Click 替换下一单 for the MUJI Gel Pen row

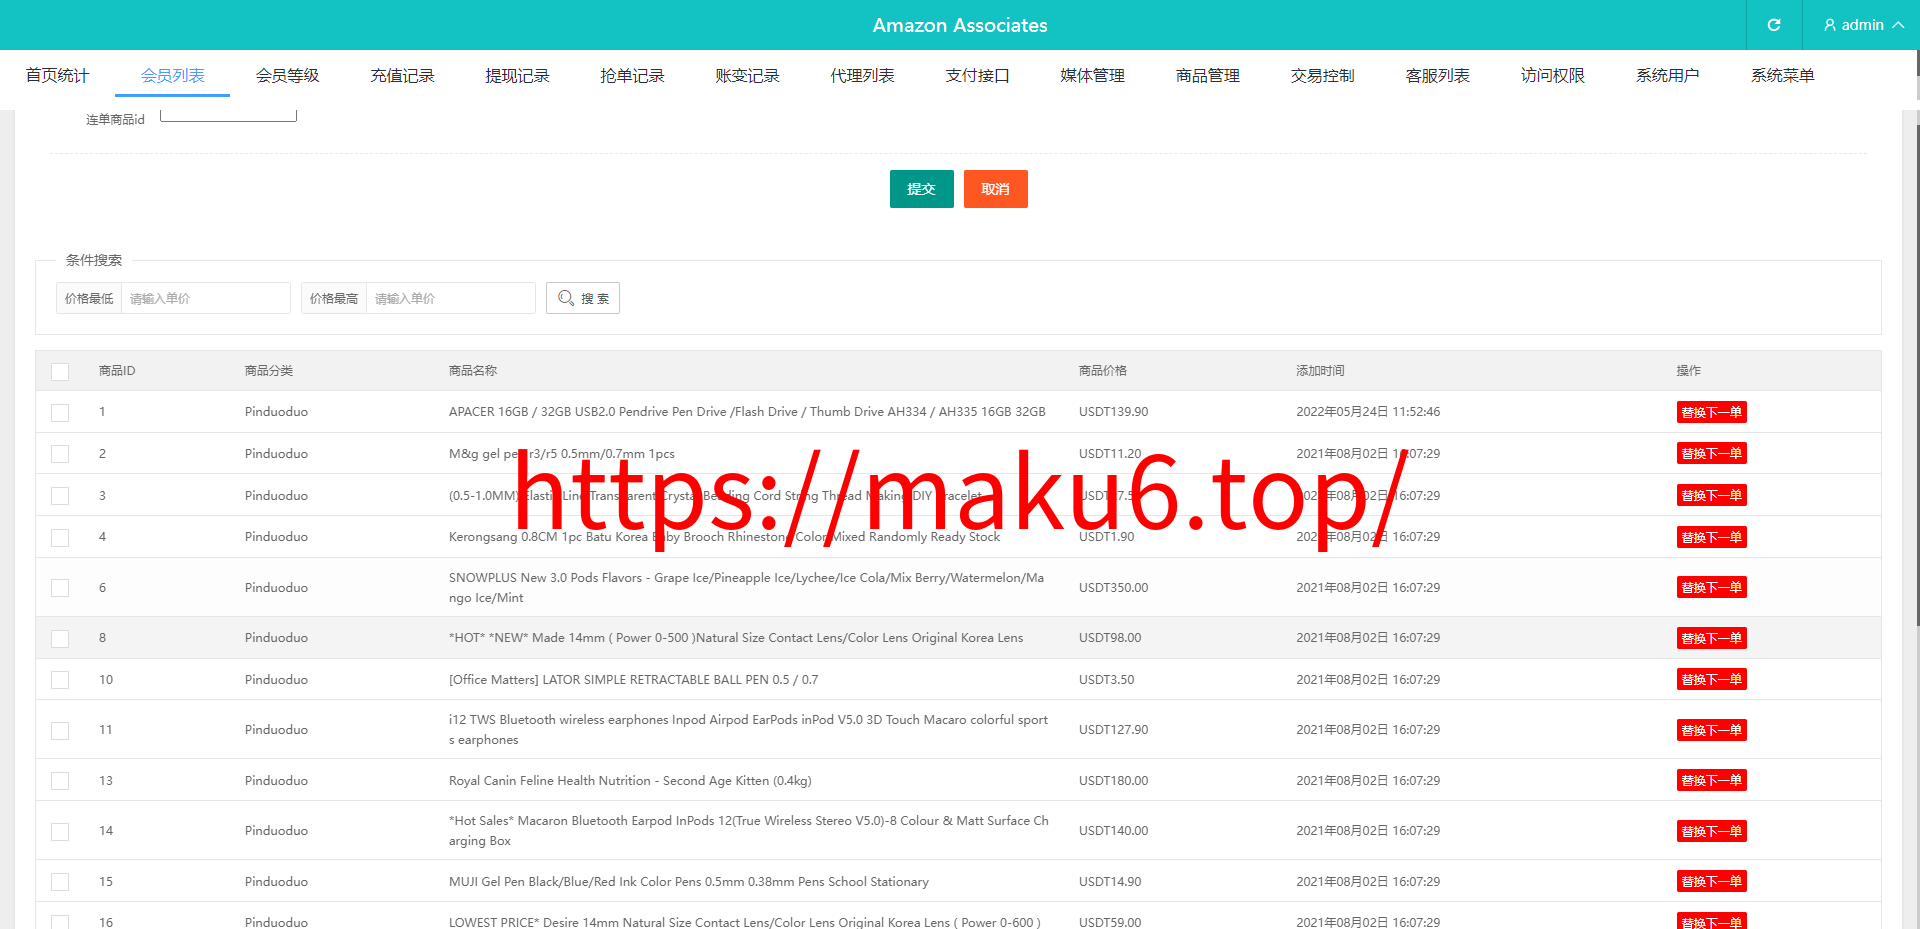[1711, 882]
